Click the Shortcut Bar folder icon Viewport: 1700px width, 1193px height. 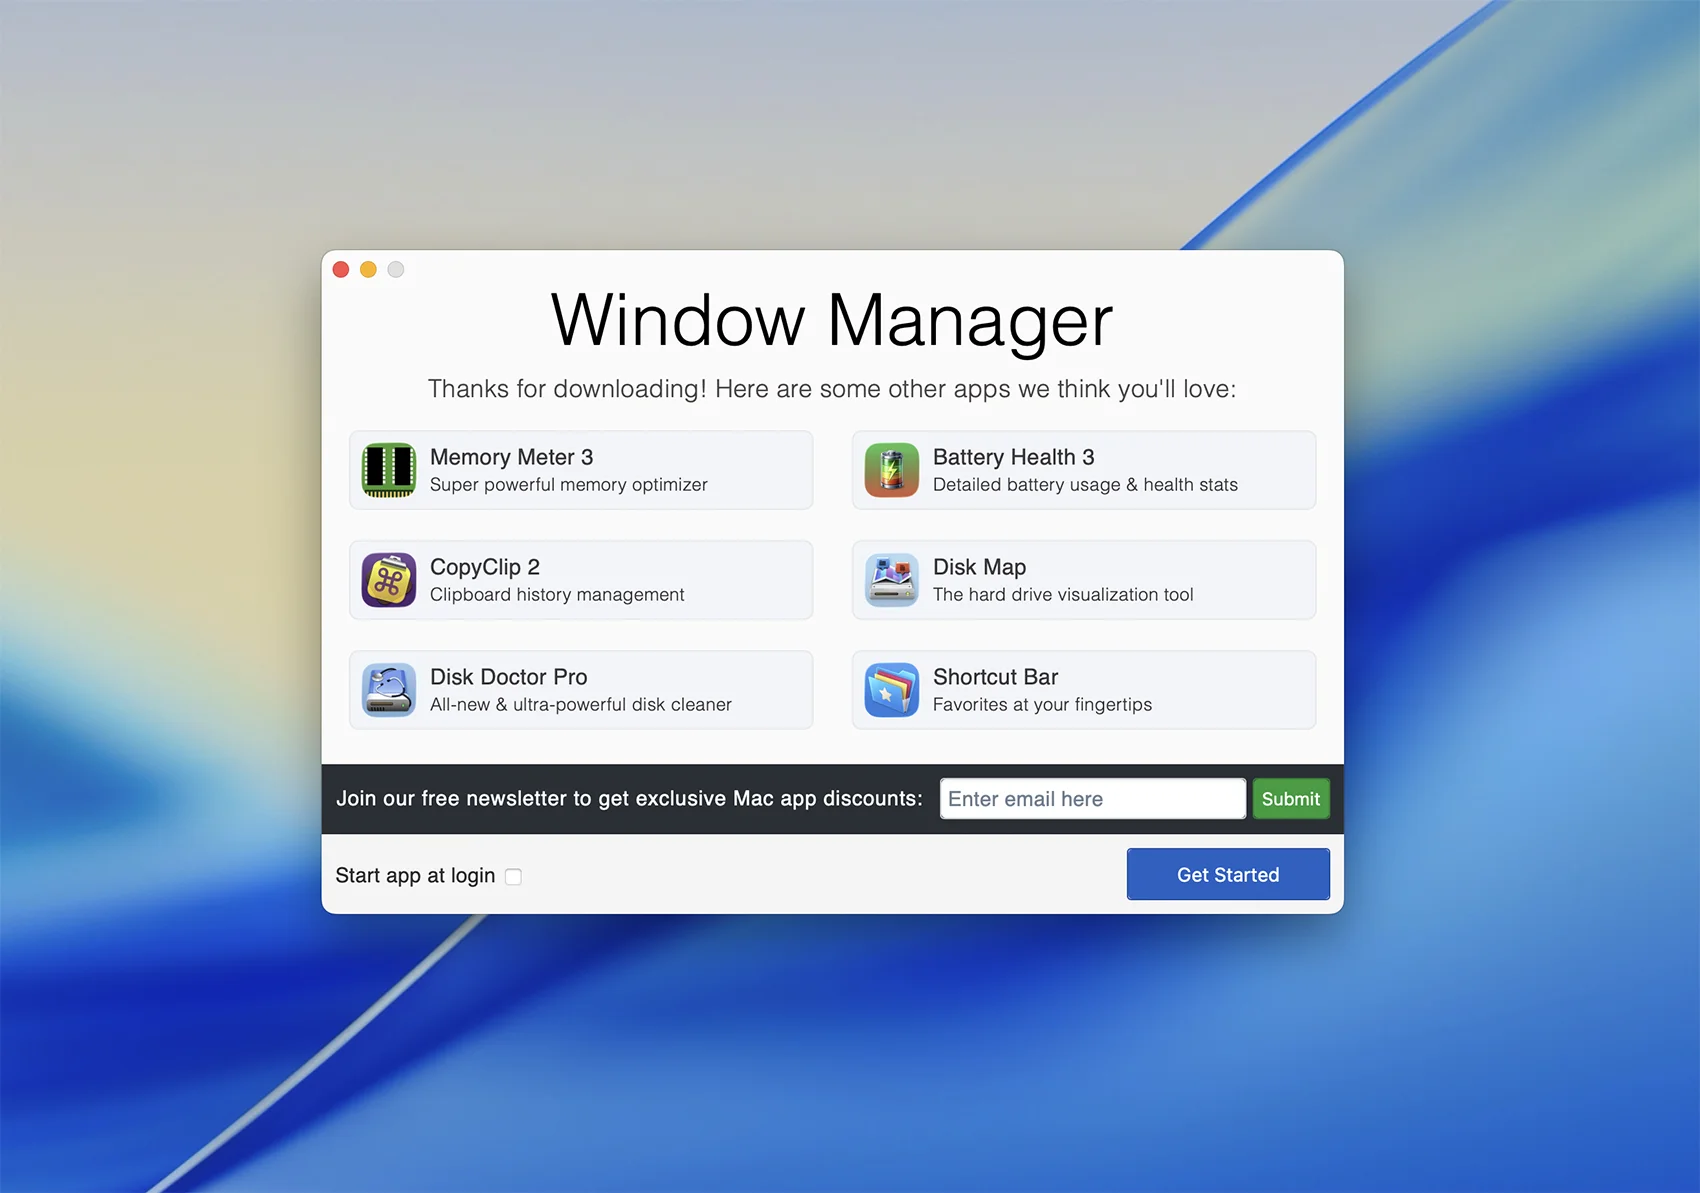[891, 690]
